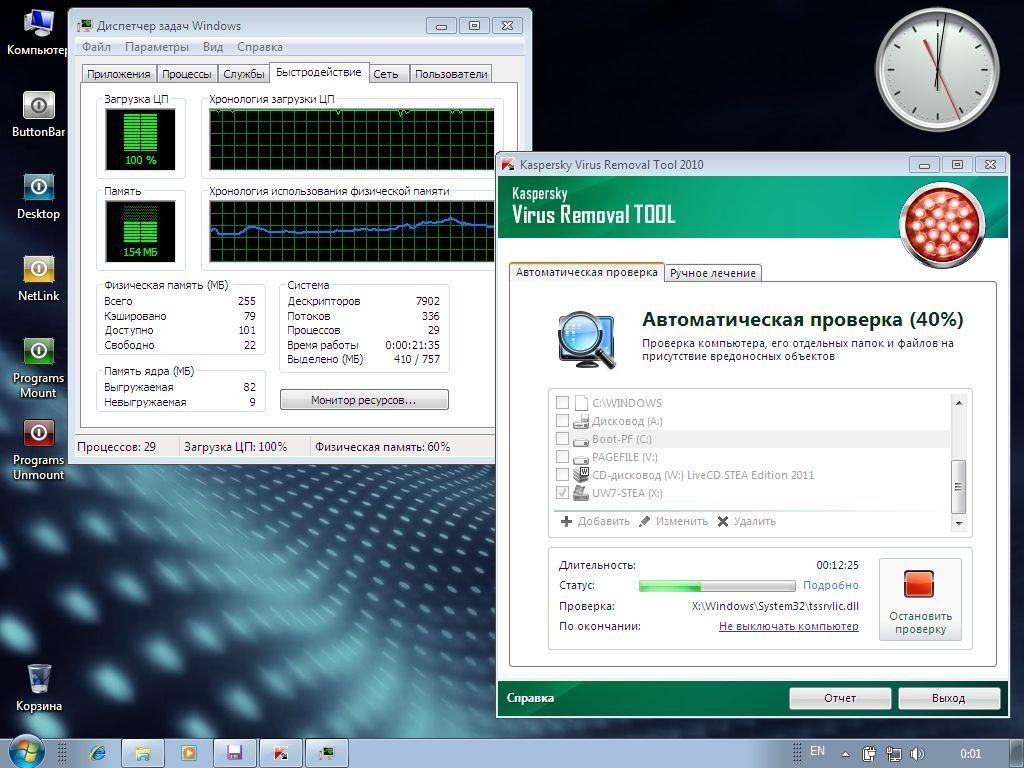Click the 0:01 taskbar clock
Image resolution: width=1024 pixels, height=768 pixels.
[970, 754]
